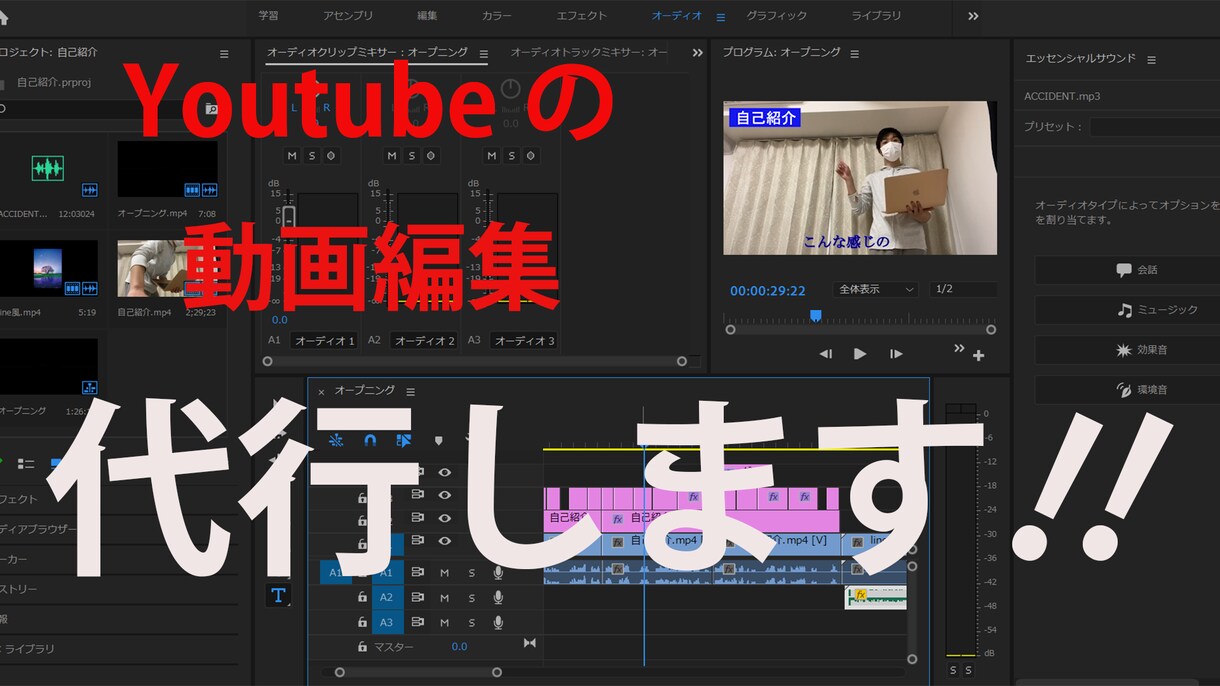
Task: Lock the A2 audio track
Action: click(362, 597)
